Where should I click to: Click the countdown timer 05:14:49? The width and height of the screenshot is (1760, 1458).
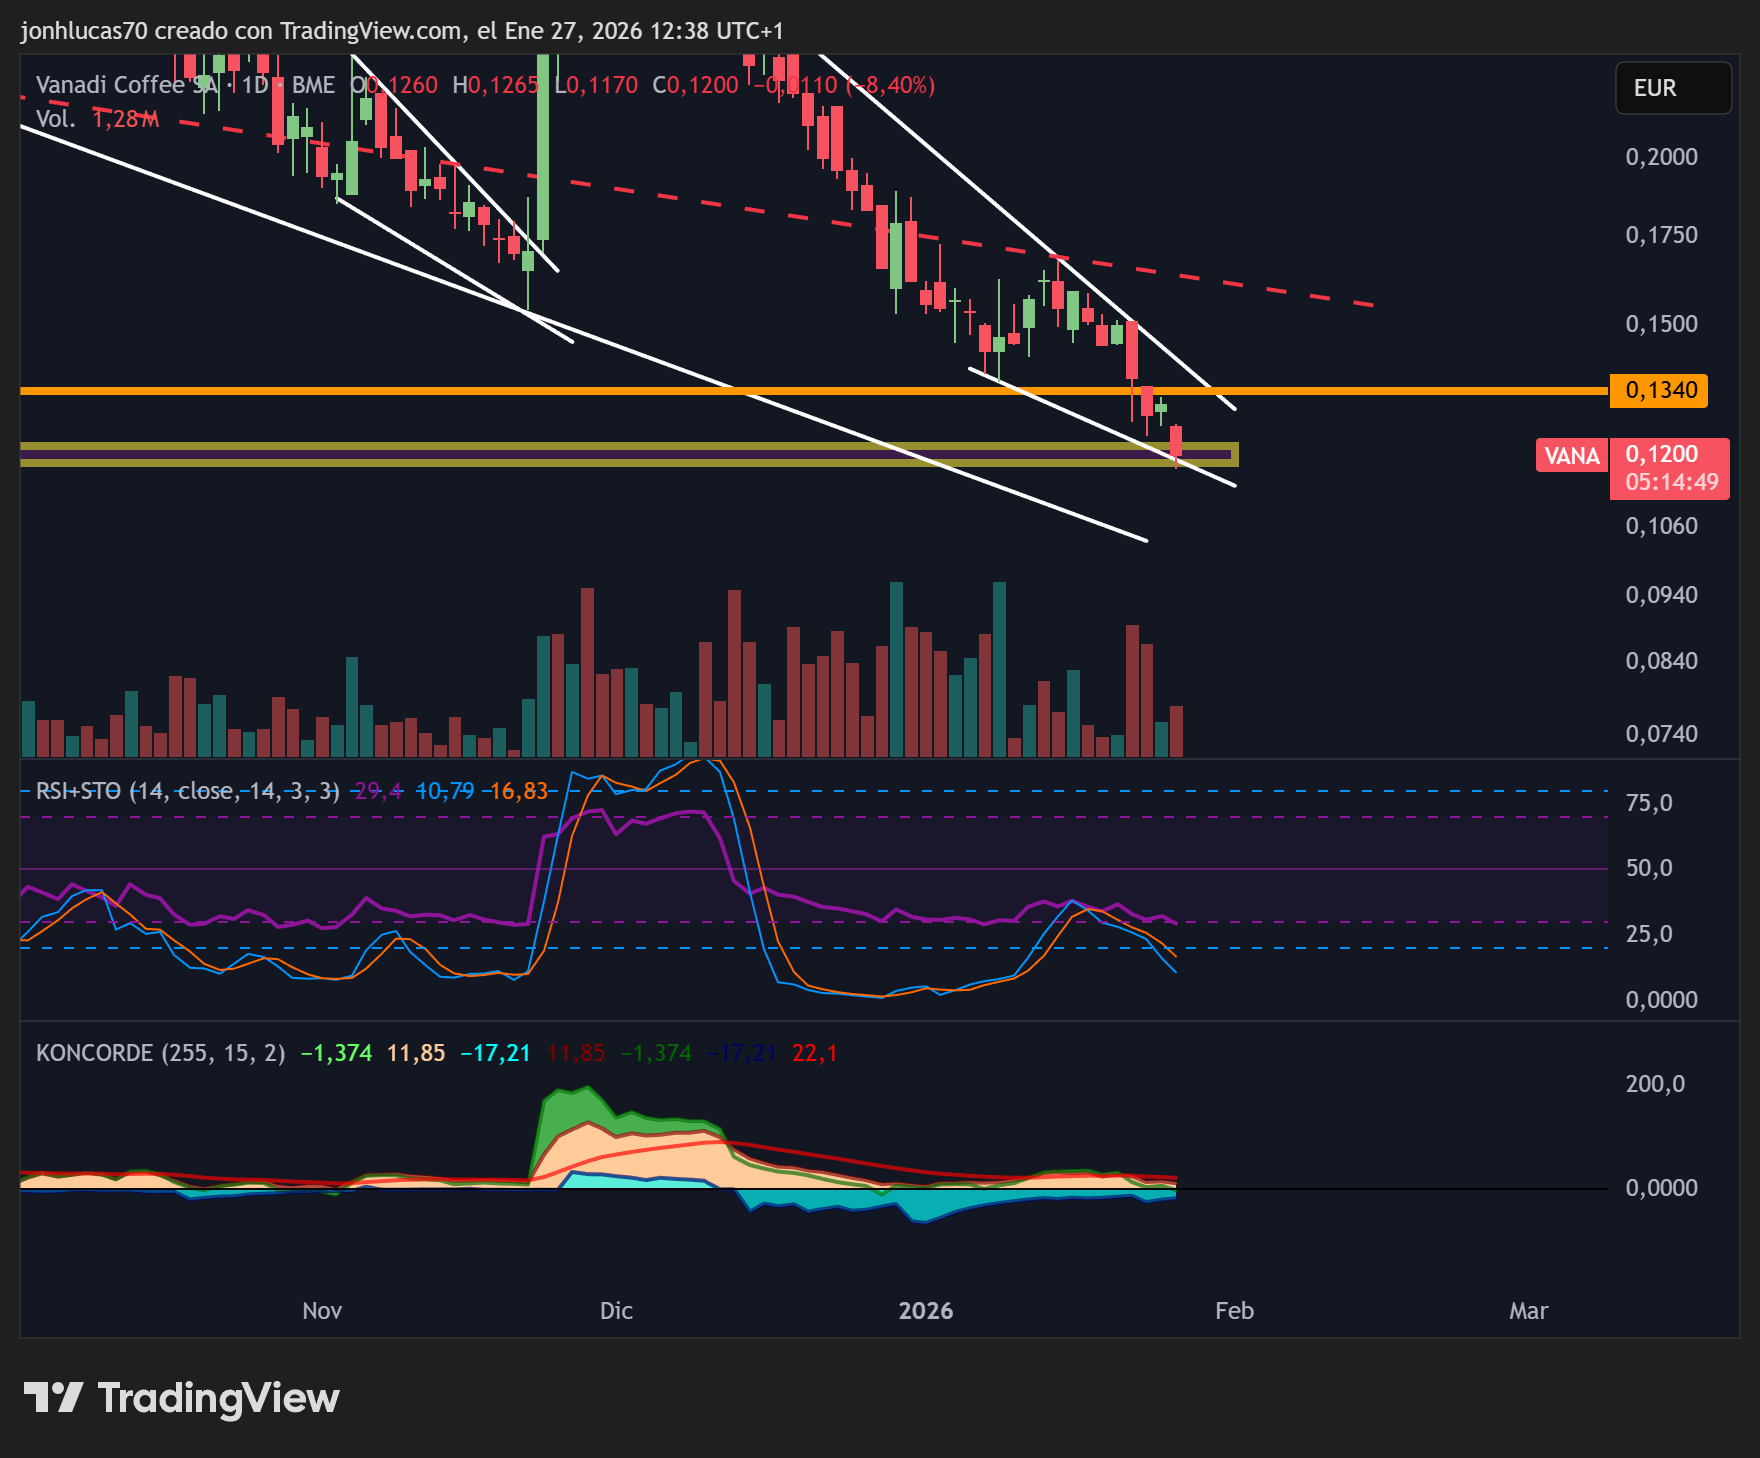coord(1671,482)
